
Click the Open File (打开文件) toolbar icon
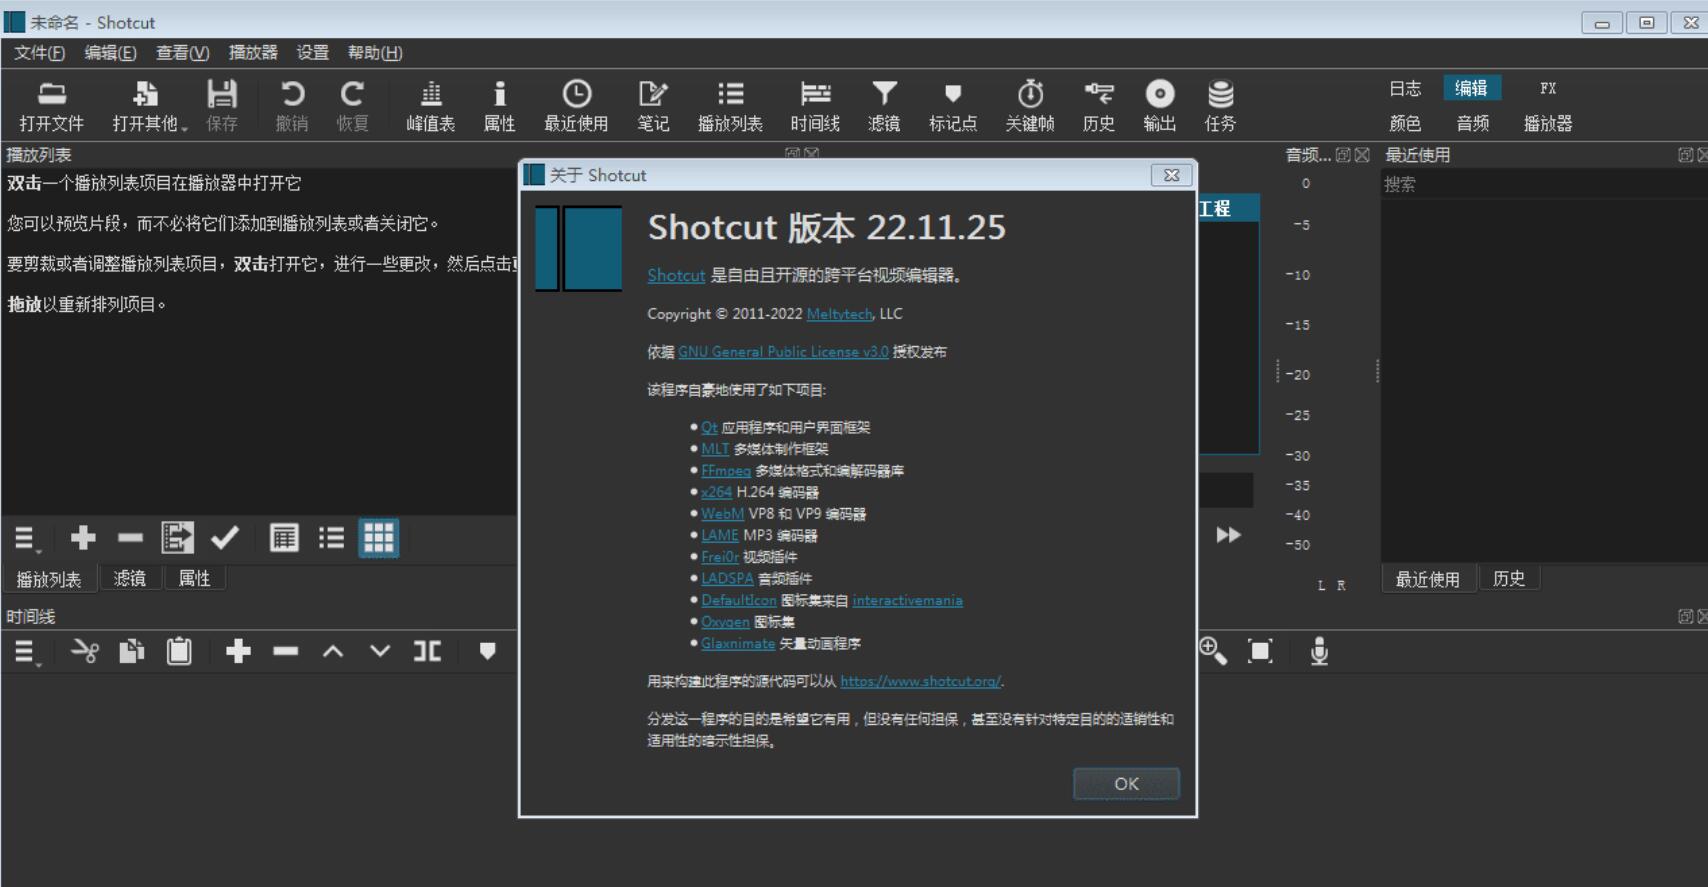pyautogui.click(x=52, y=105)
